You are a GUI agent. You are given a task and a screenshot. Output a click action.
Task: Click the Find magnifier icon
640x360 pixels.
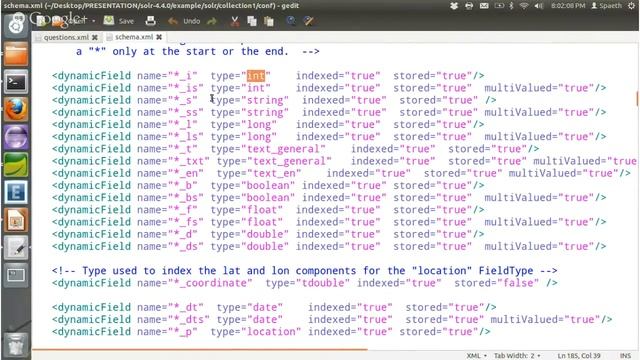(291, 21)
